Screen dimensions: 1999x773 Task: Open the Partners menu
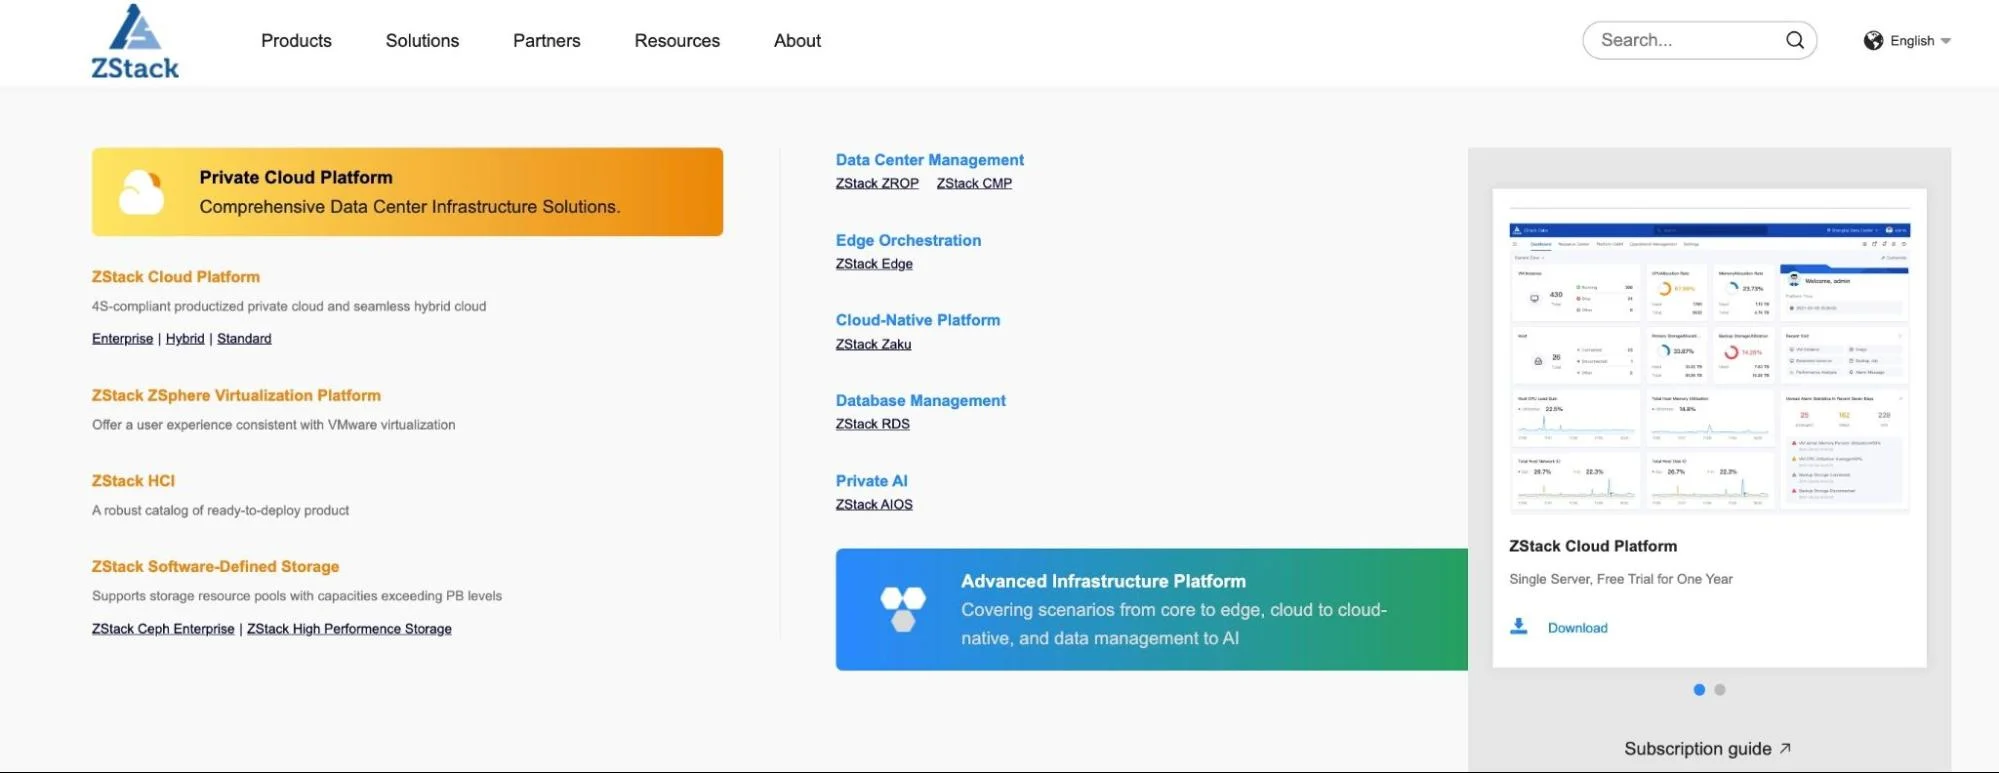coord(546,41)
